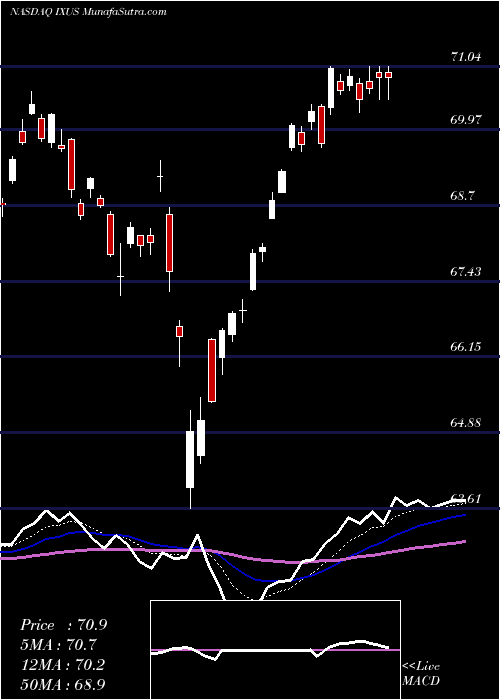Click the Price : 70.9 readout
Image resolution: width=500 pixels, height=700 pixels.
[x=63, y=625]
